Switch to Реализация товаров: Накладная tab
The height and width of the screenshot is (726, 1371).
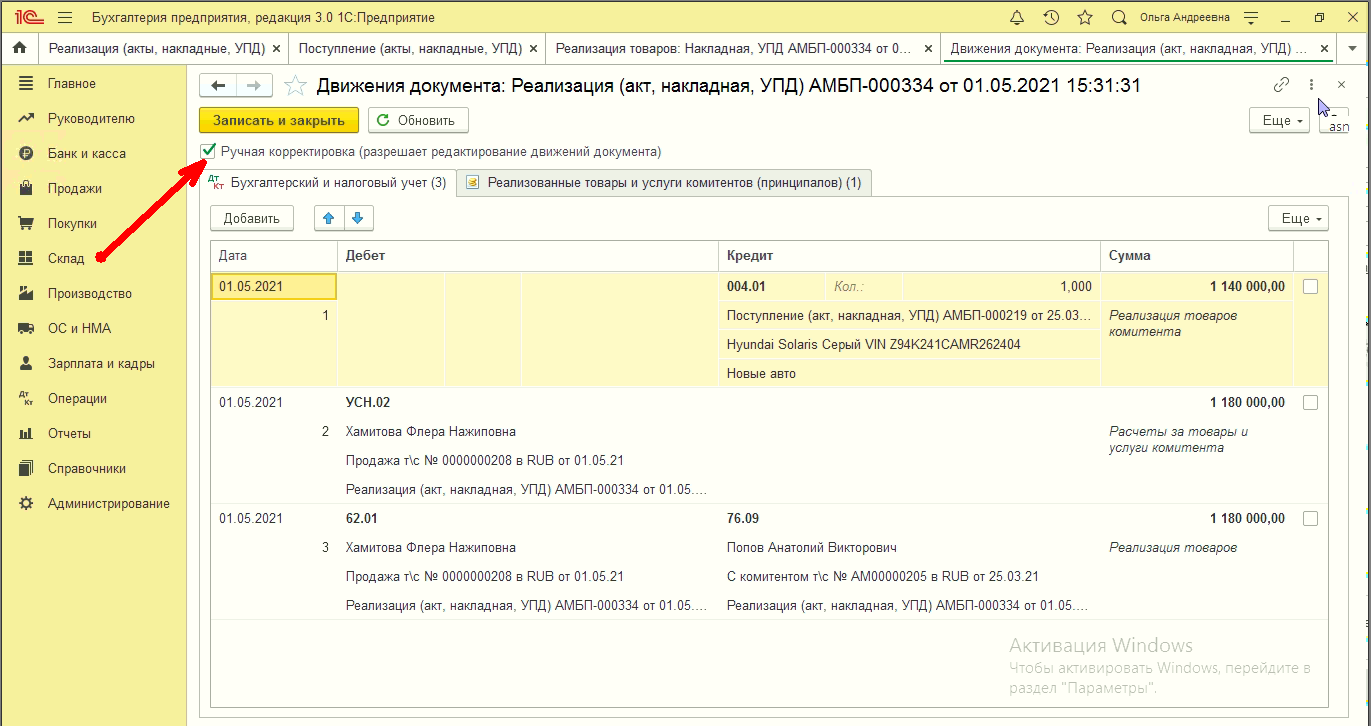point(734,48)
